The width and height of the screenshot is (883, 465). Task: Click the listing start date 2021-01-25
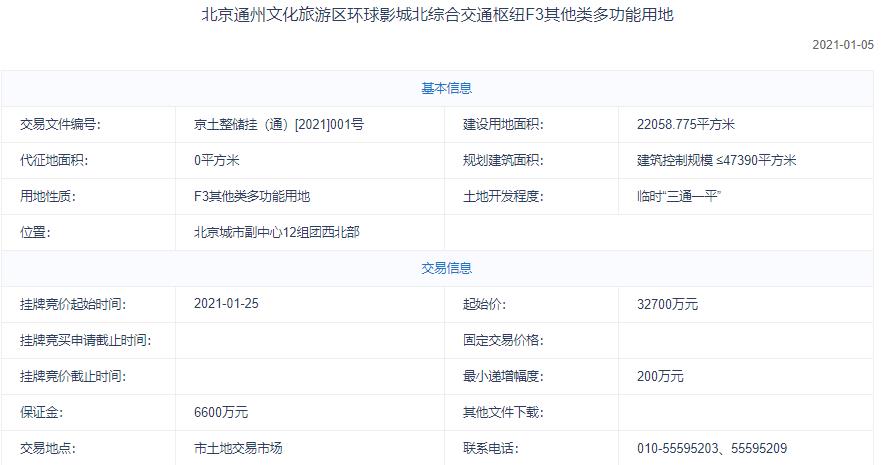(226, 304)
